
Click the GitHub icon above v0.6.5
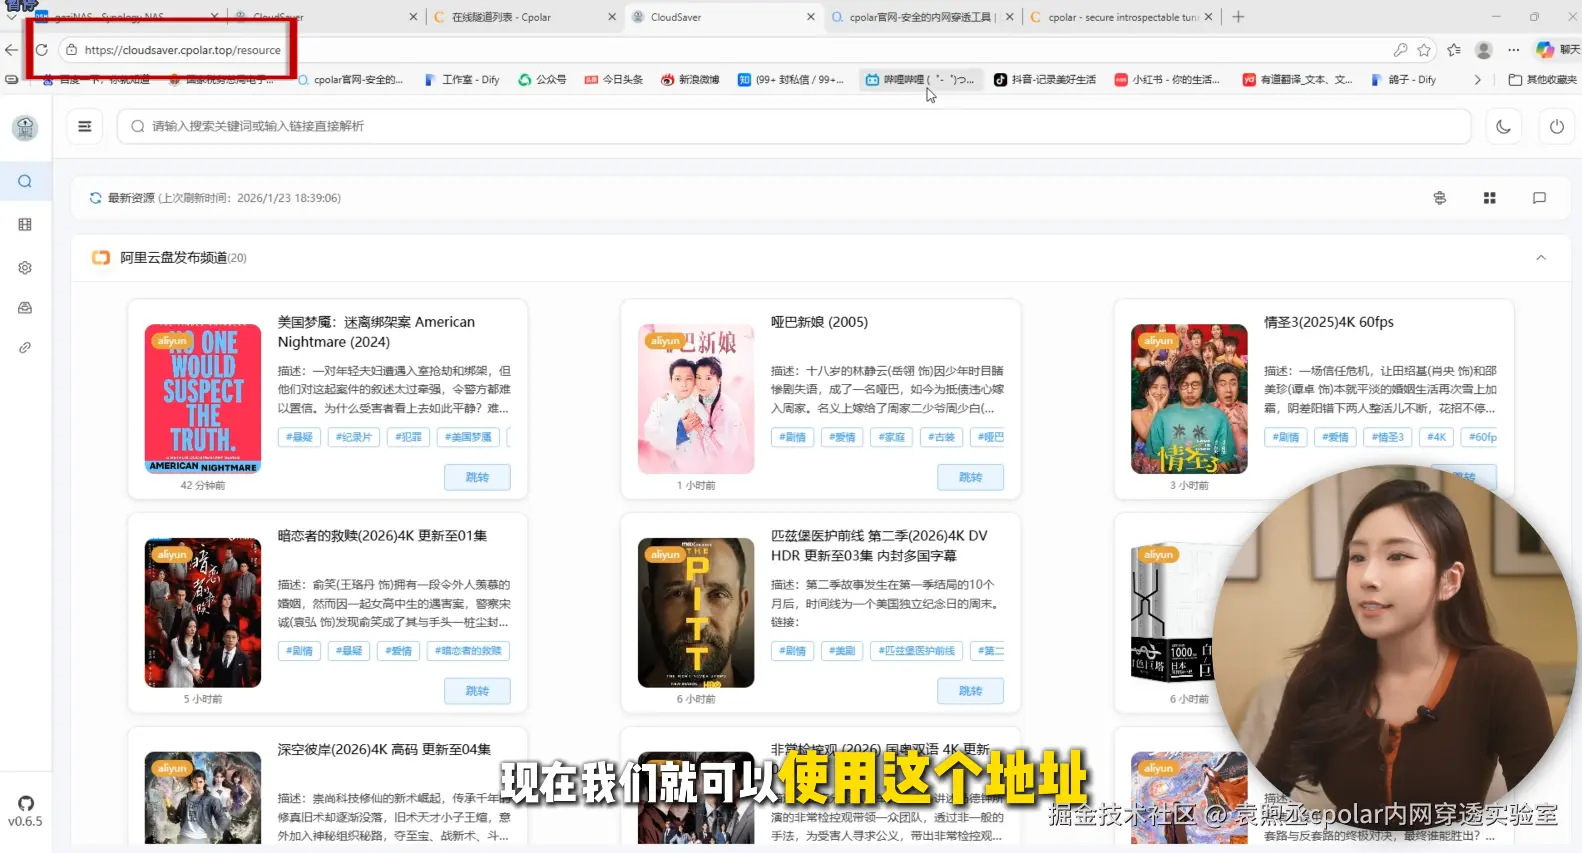tap(26, 803)
